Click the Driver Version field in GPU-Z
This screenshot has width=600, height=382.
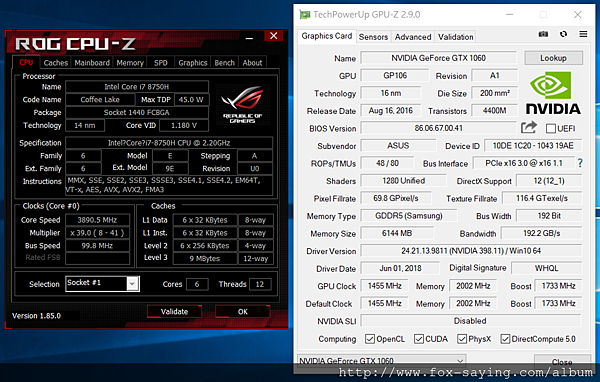471,251
